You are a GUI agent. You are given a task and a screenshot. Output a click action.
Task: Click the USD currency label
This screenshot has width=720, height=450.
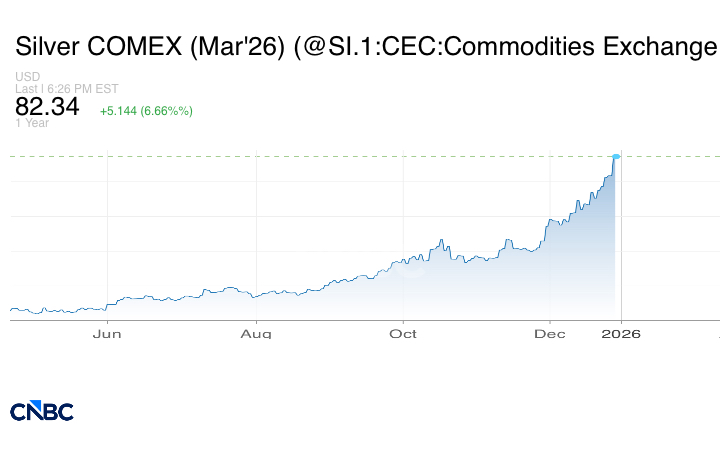[x=26, y=77]
